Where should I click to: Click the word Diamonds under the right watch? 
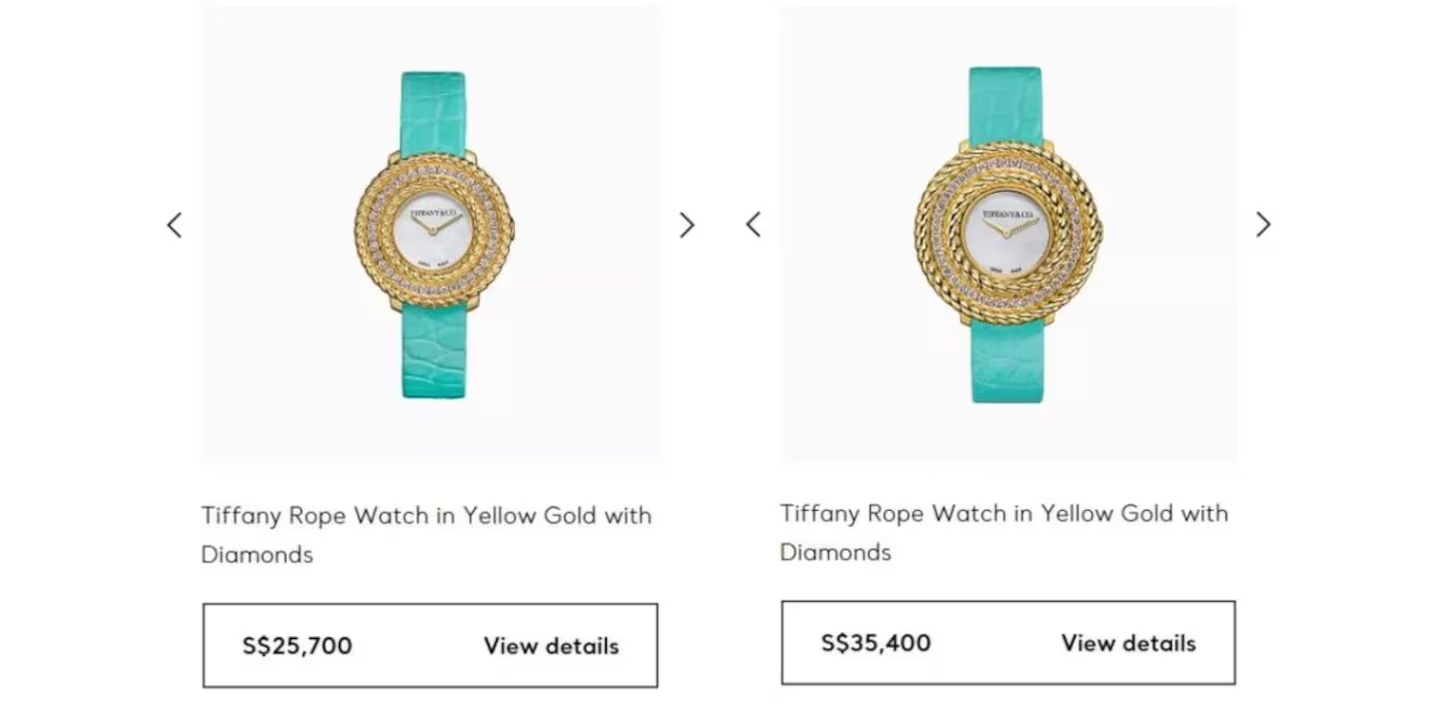[835, 552]
